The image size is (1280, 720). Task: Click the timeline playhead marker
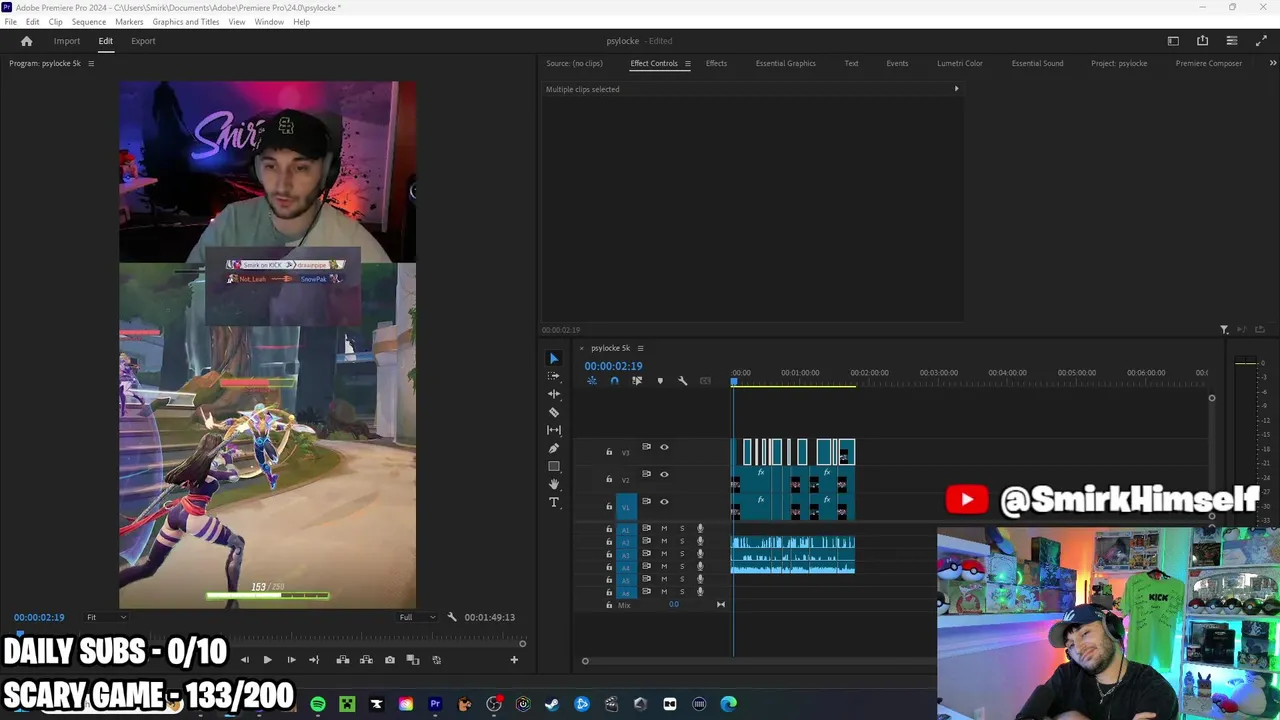click(x=733, y=382)
